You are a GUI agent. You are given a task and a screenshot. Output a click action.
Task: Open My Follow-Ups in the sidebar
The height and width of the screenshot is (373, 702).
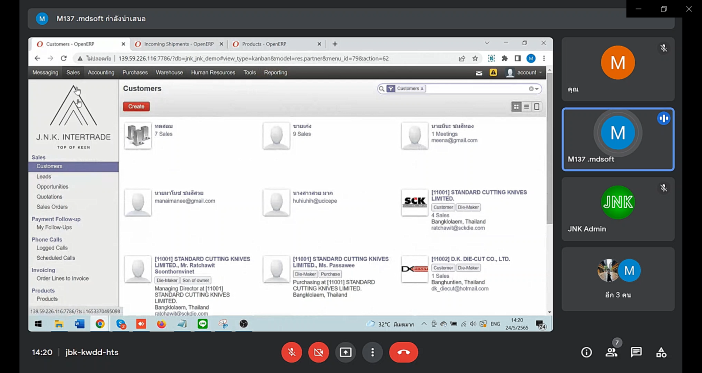click(x=54, y=227)
